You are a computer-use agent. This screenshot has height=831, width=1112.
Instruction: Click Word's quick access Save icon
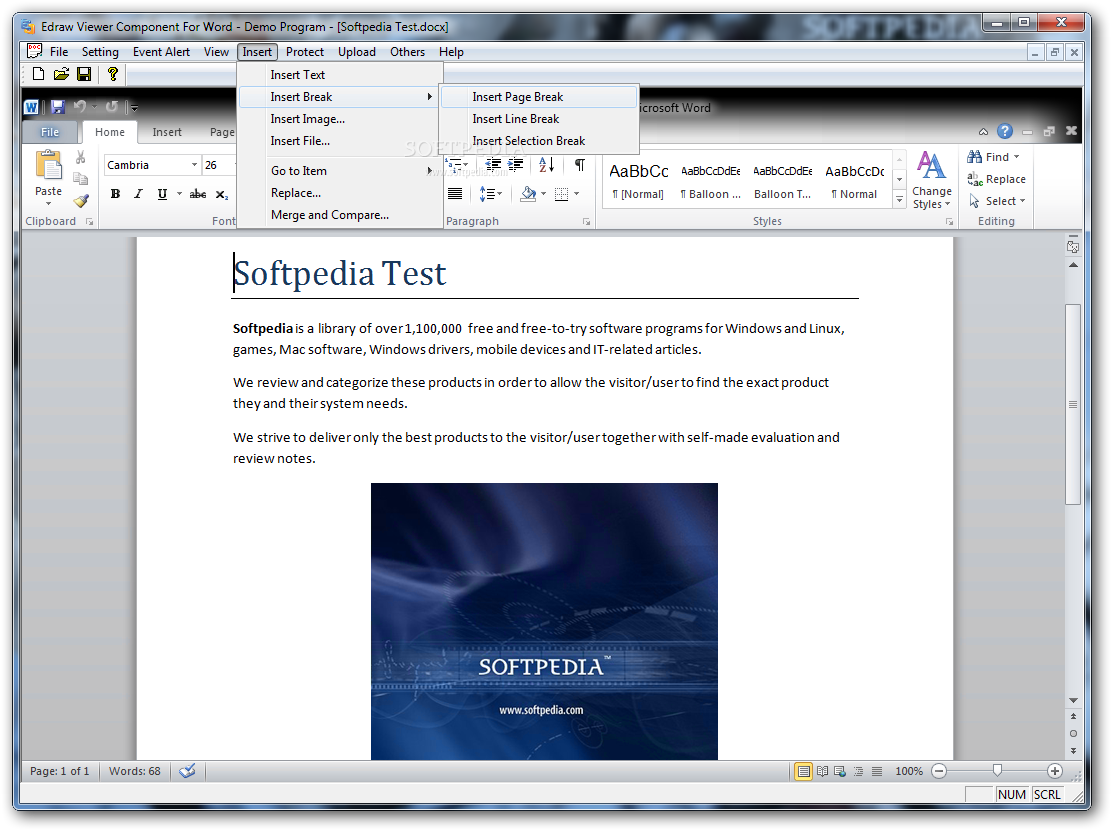(x=57, y=107)
